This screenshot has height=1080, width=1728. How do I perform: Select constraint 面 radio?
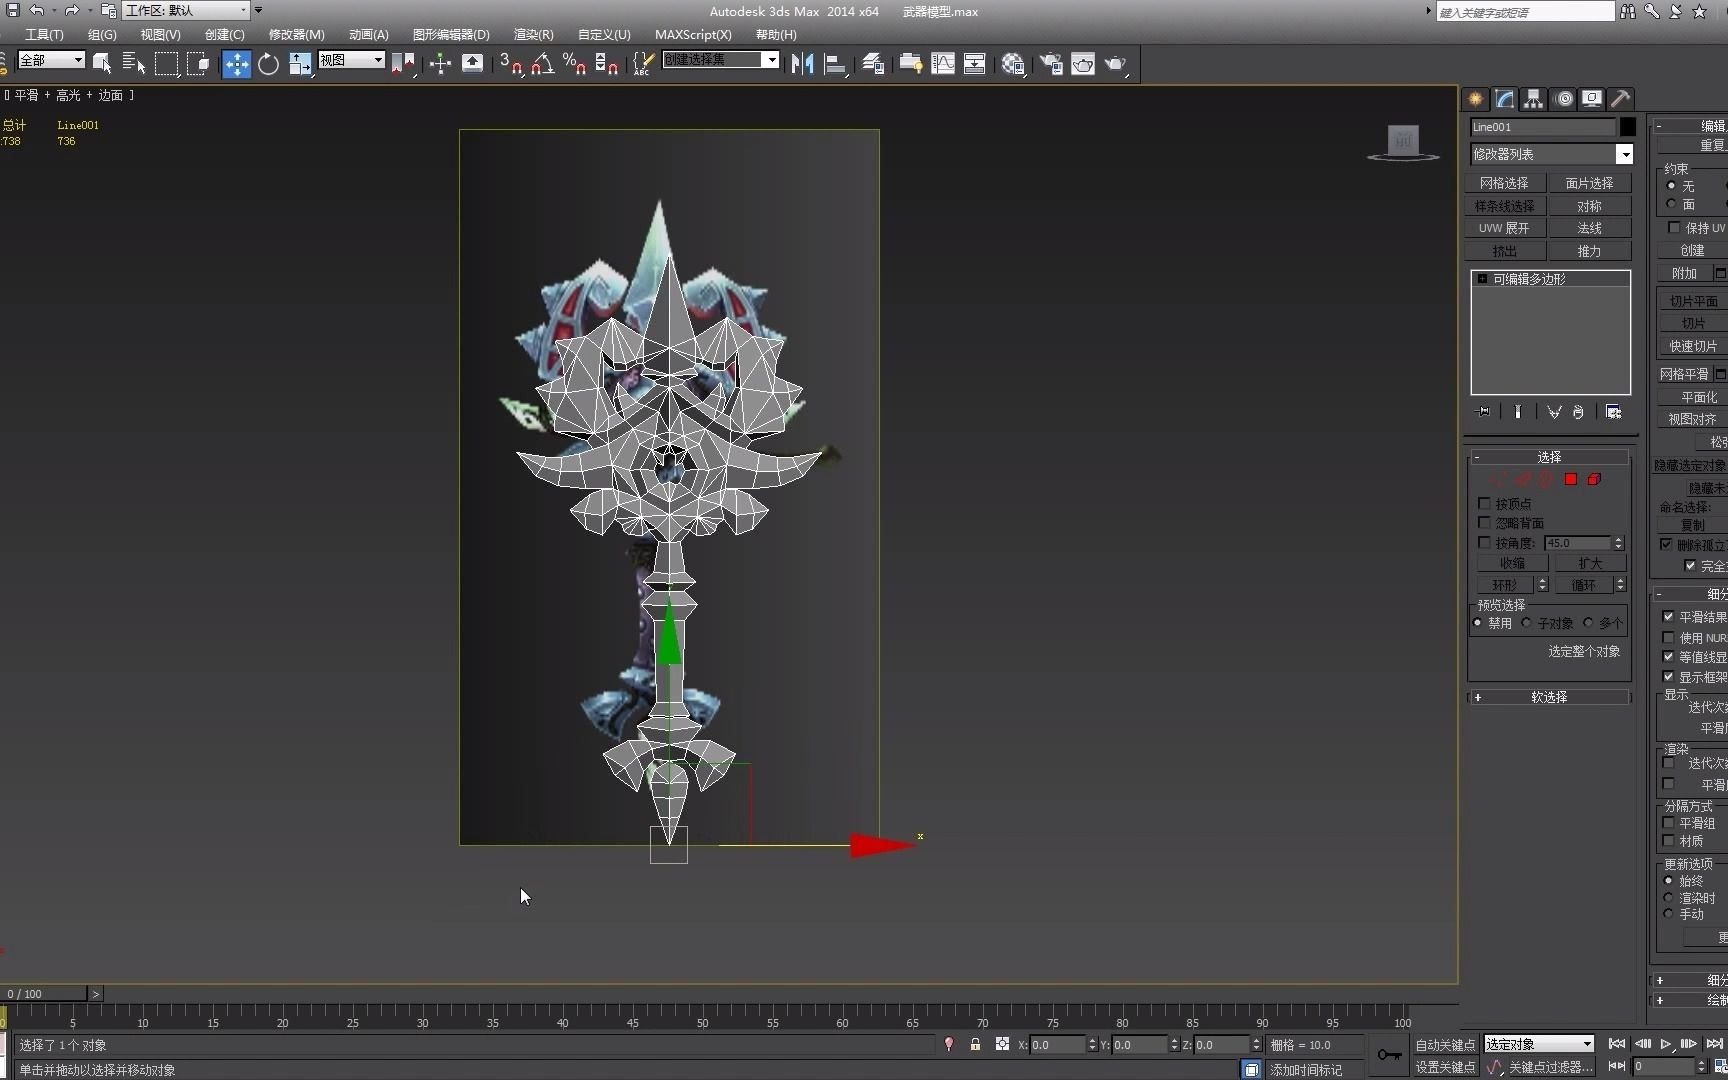(1671, 204)
